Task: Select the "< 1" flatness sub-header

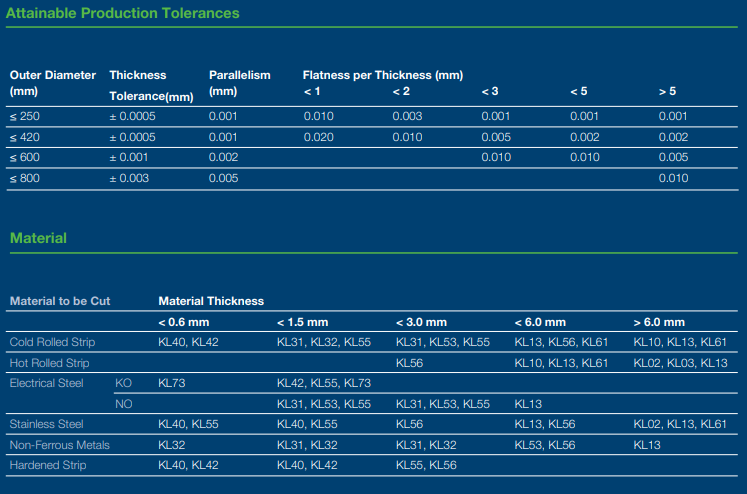Action: pyautogui.click(x=312, y=91)
